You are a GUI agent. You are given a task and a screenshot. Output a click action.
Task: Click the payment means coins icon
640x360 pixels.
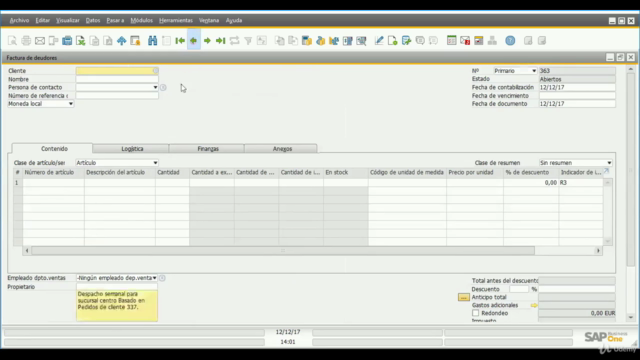point(320,40)
